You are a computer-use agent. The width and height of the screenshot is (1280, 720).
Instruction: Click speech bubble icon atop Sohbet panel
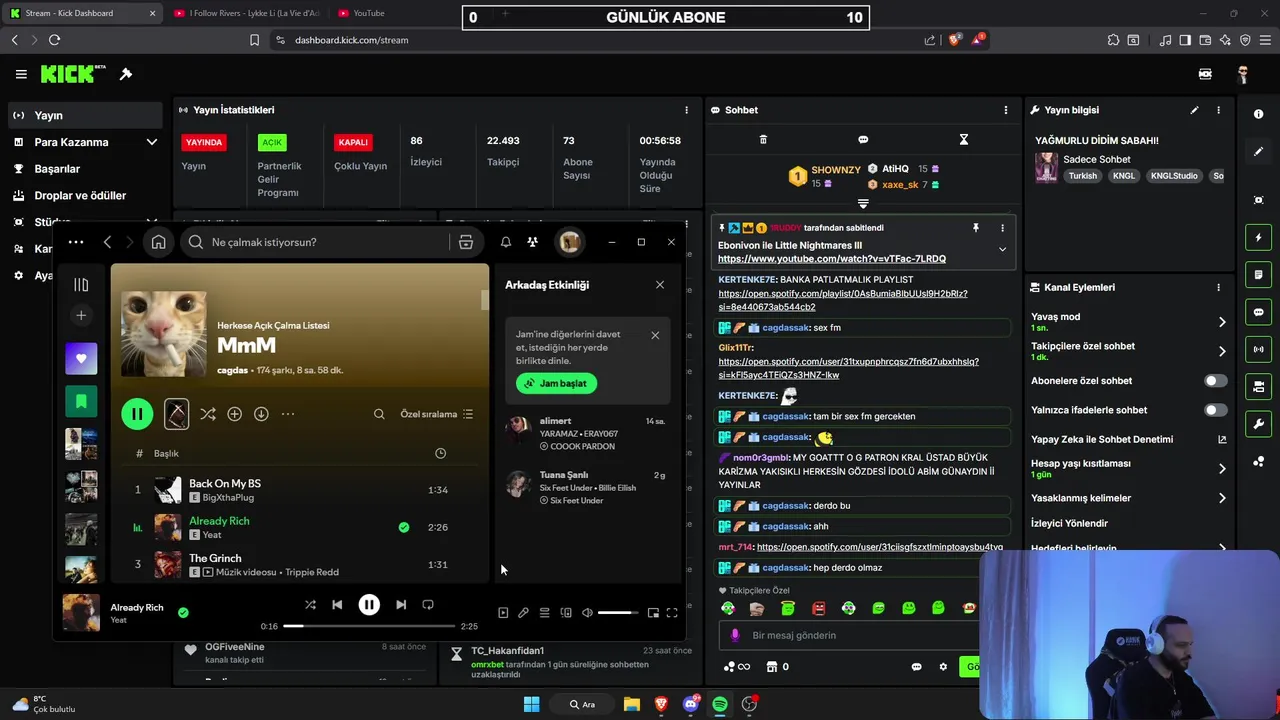tap(863, 140)
